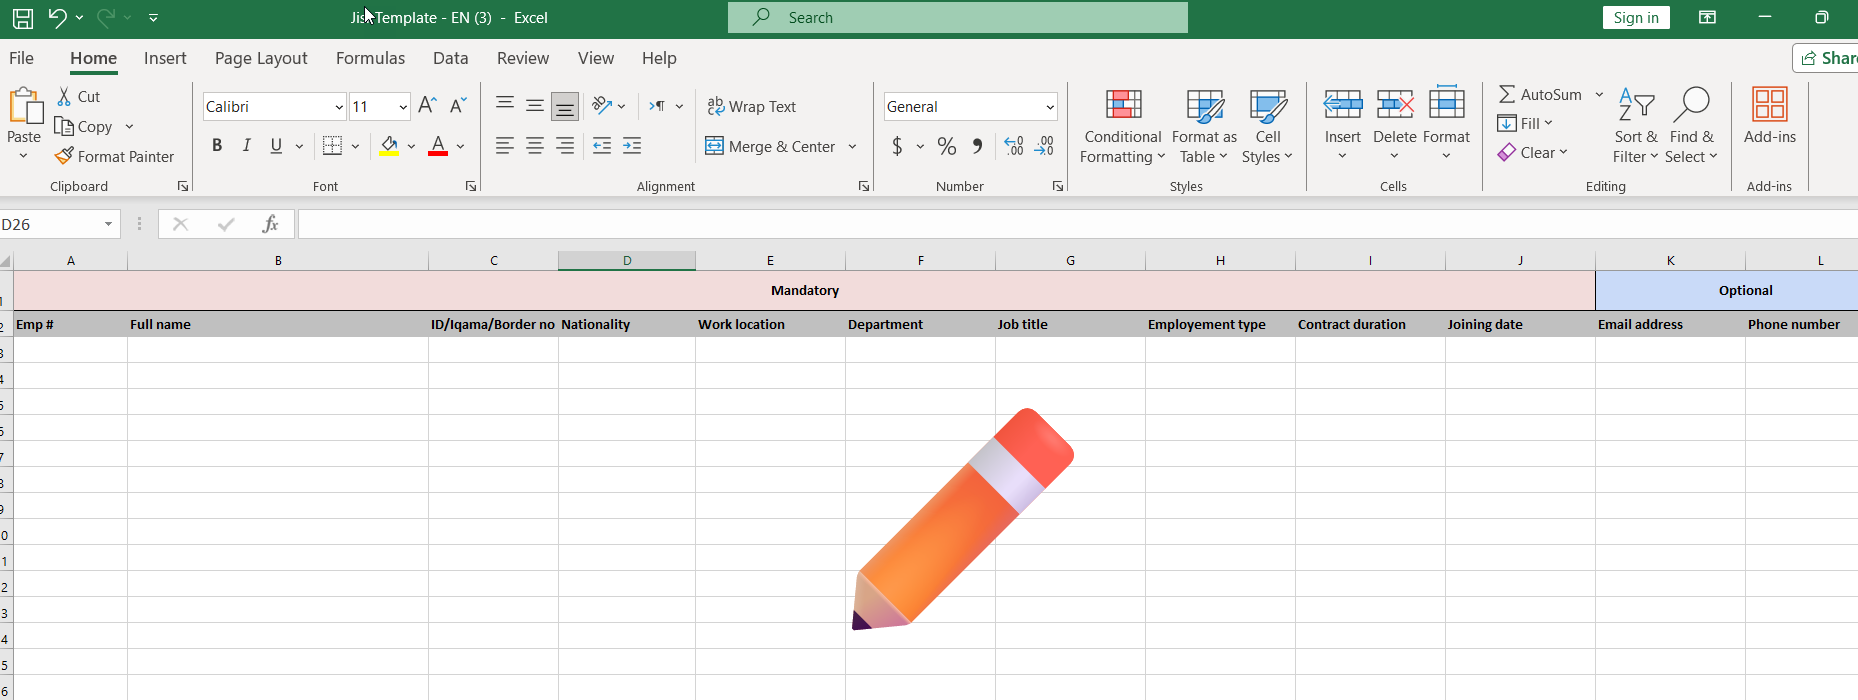Click the Conditional Formatting icon

pyautogui.click(x=1123, y=106)
